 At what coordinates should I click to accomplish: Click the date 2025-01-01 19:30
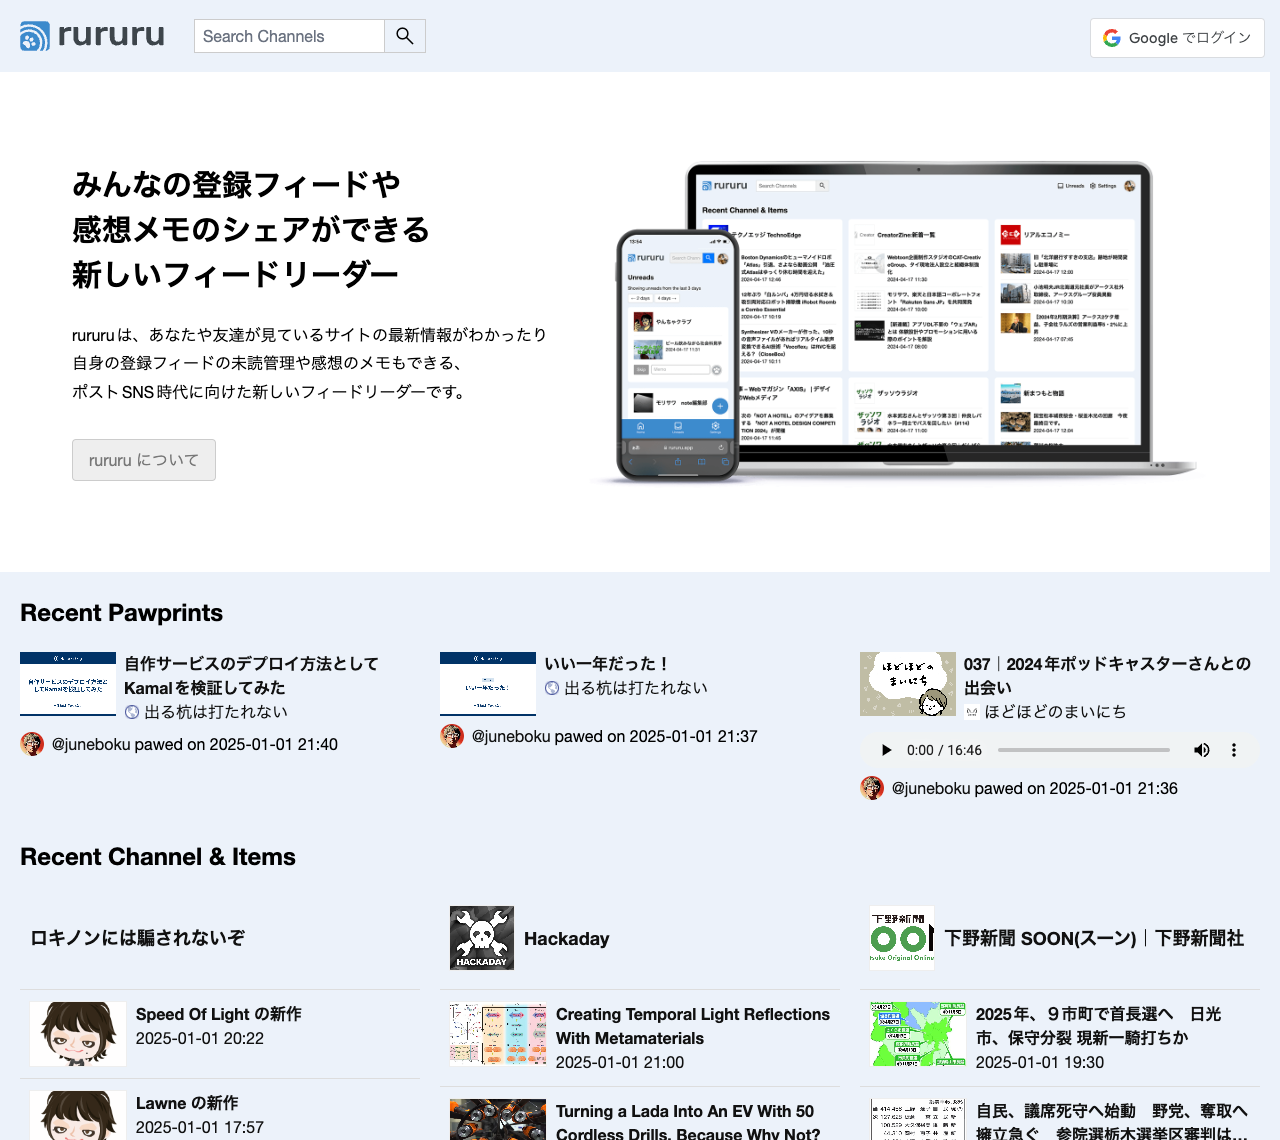pos(1040,1062)
